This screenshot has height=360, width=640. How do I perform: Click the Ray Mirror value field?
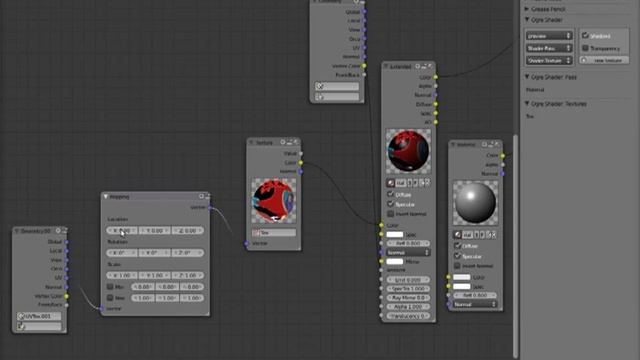pyautogui.click(x=408, y=298)
